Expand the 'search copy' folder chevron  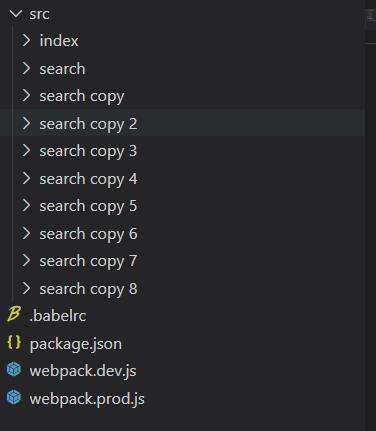26,96
